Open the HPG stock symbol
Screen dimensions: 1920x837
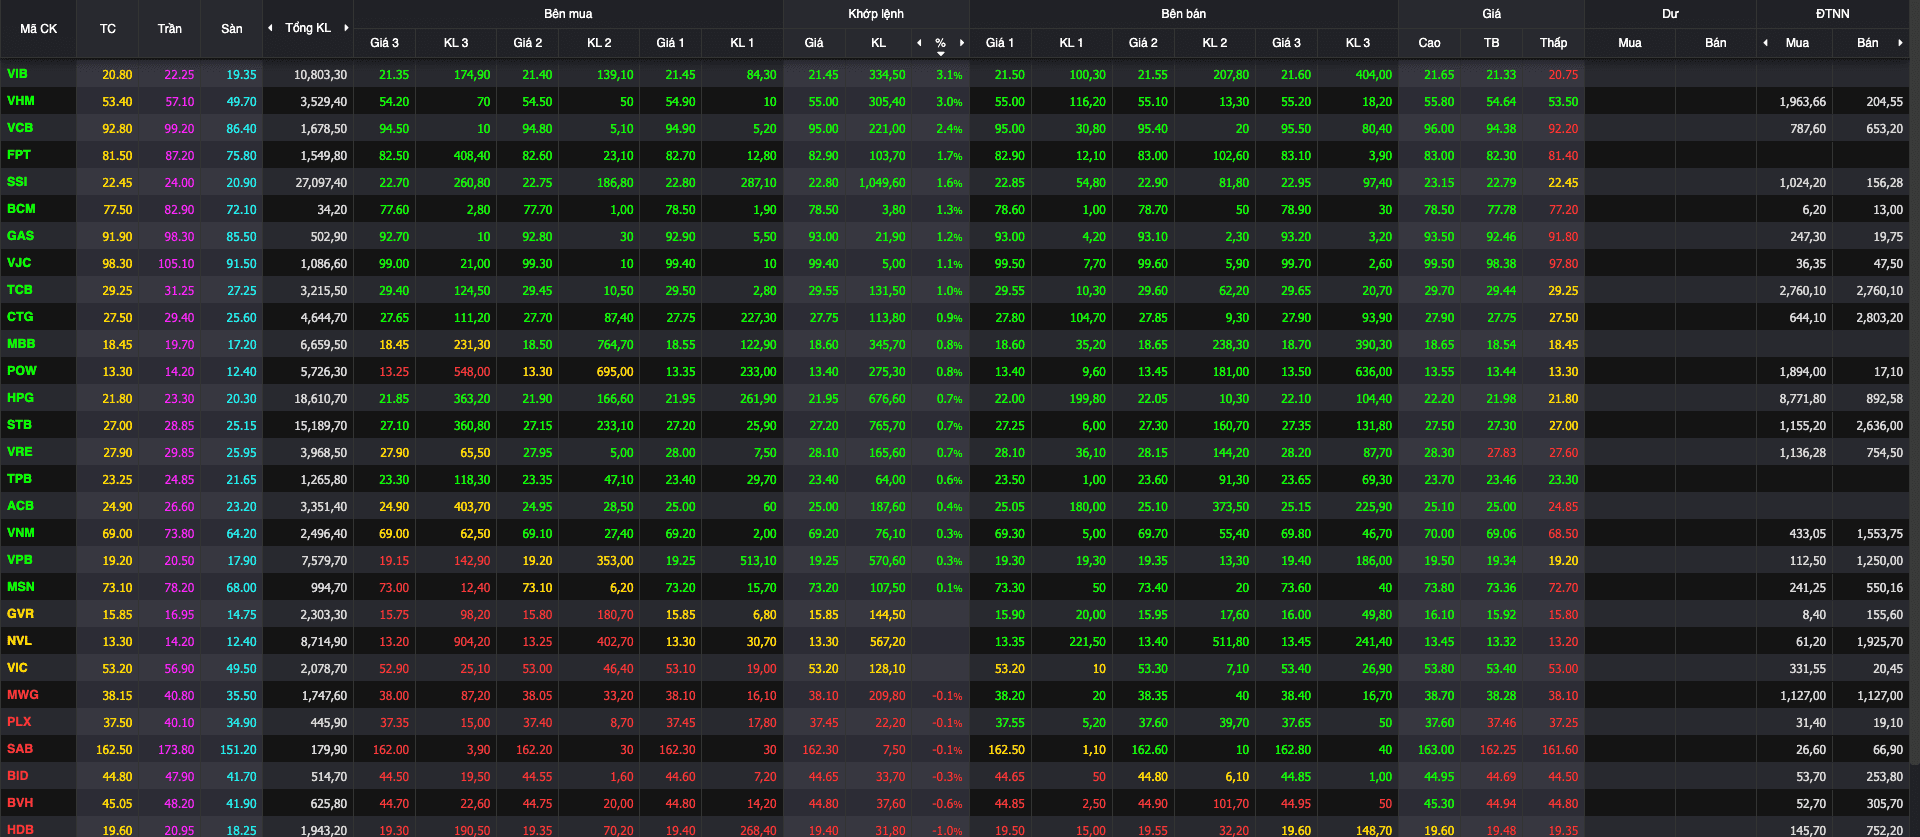20,398
